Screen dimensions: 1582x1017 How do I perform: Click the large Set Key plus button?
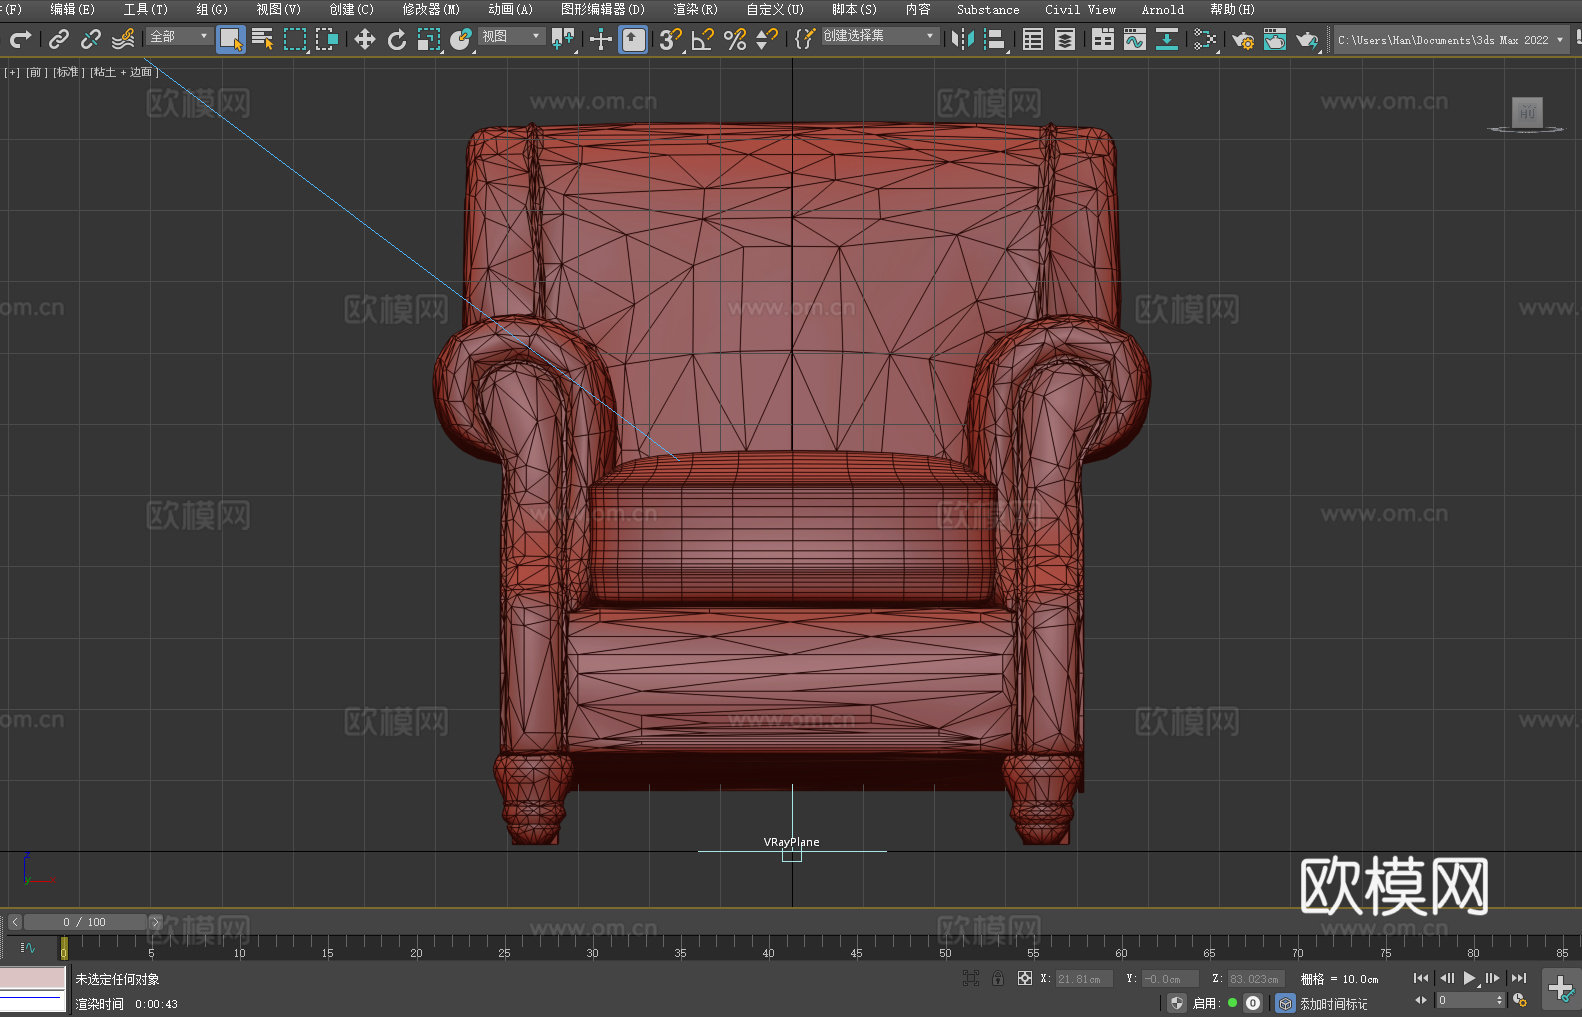(1561, 989)
